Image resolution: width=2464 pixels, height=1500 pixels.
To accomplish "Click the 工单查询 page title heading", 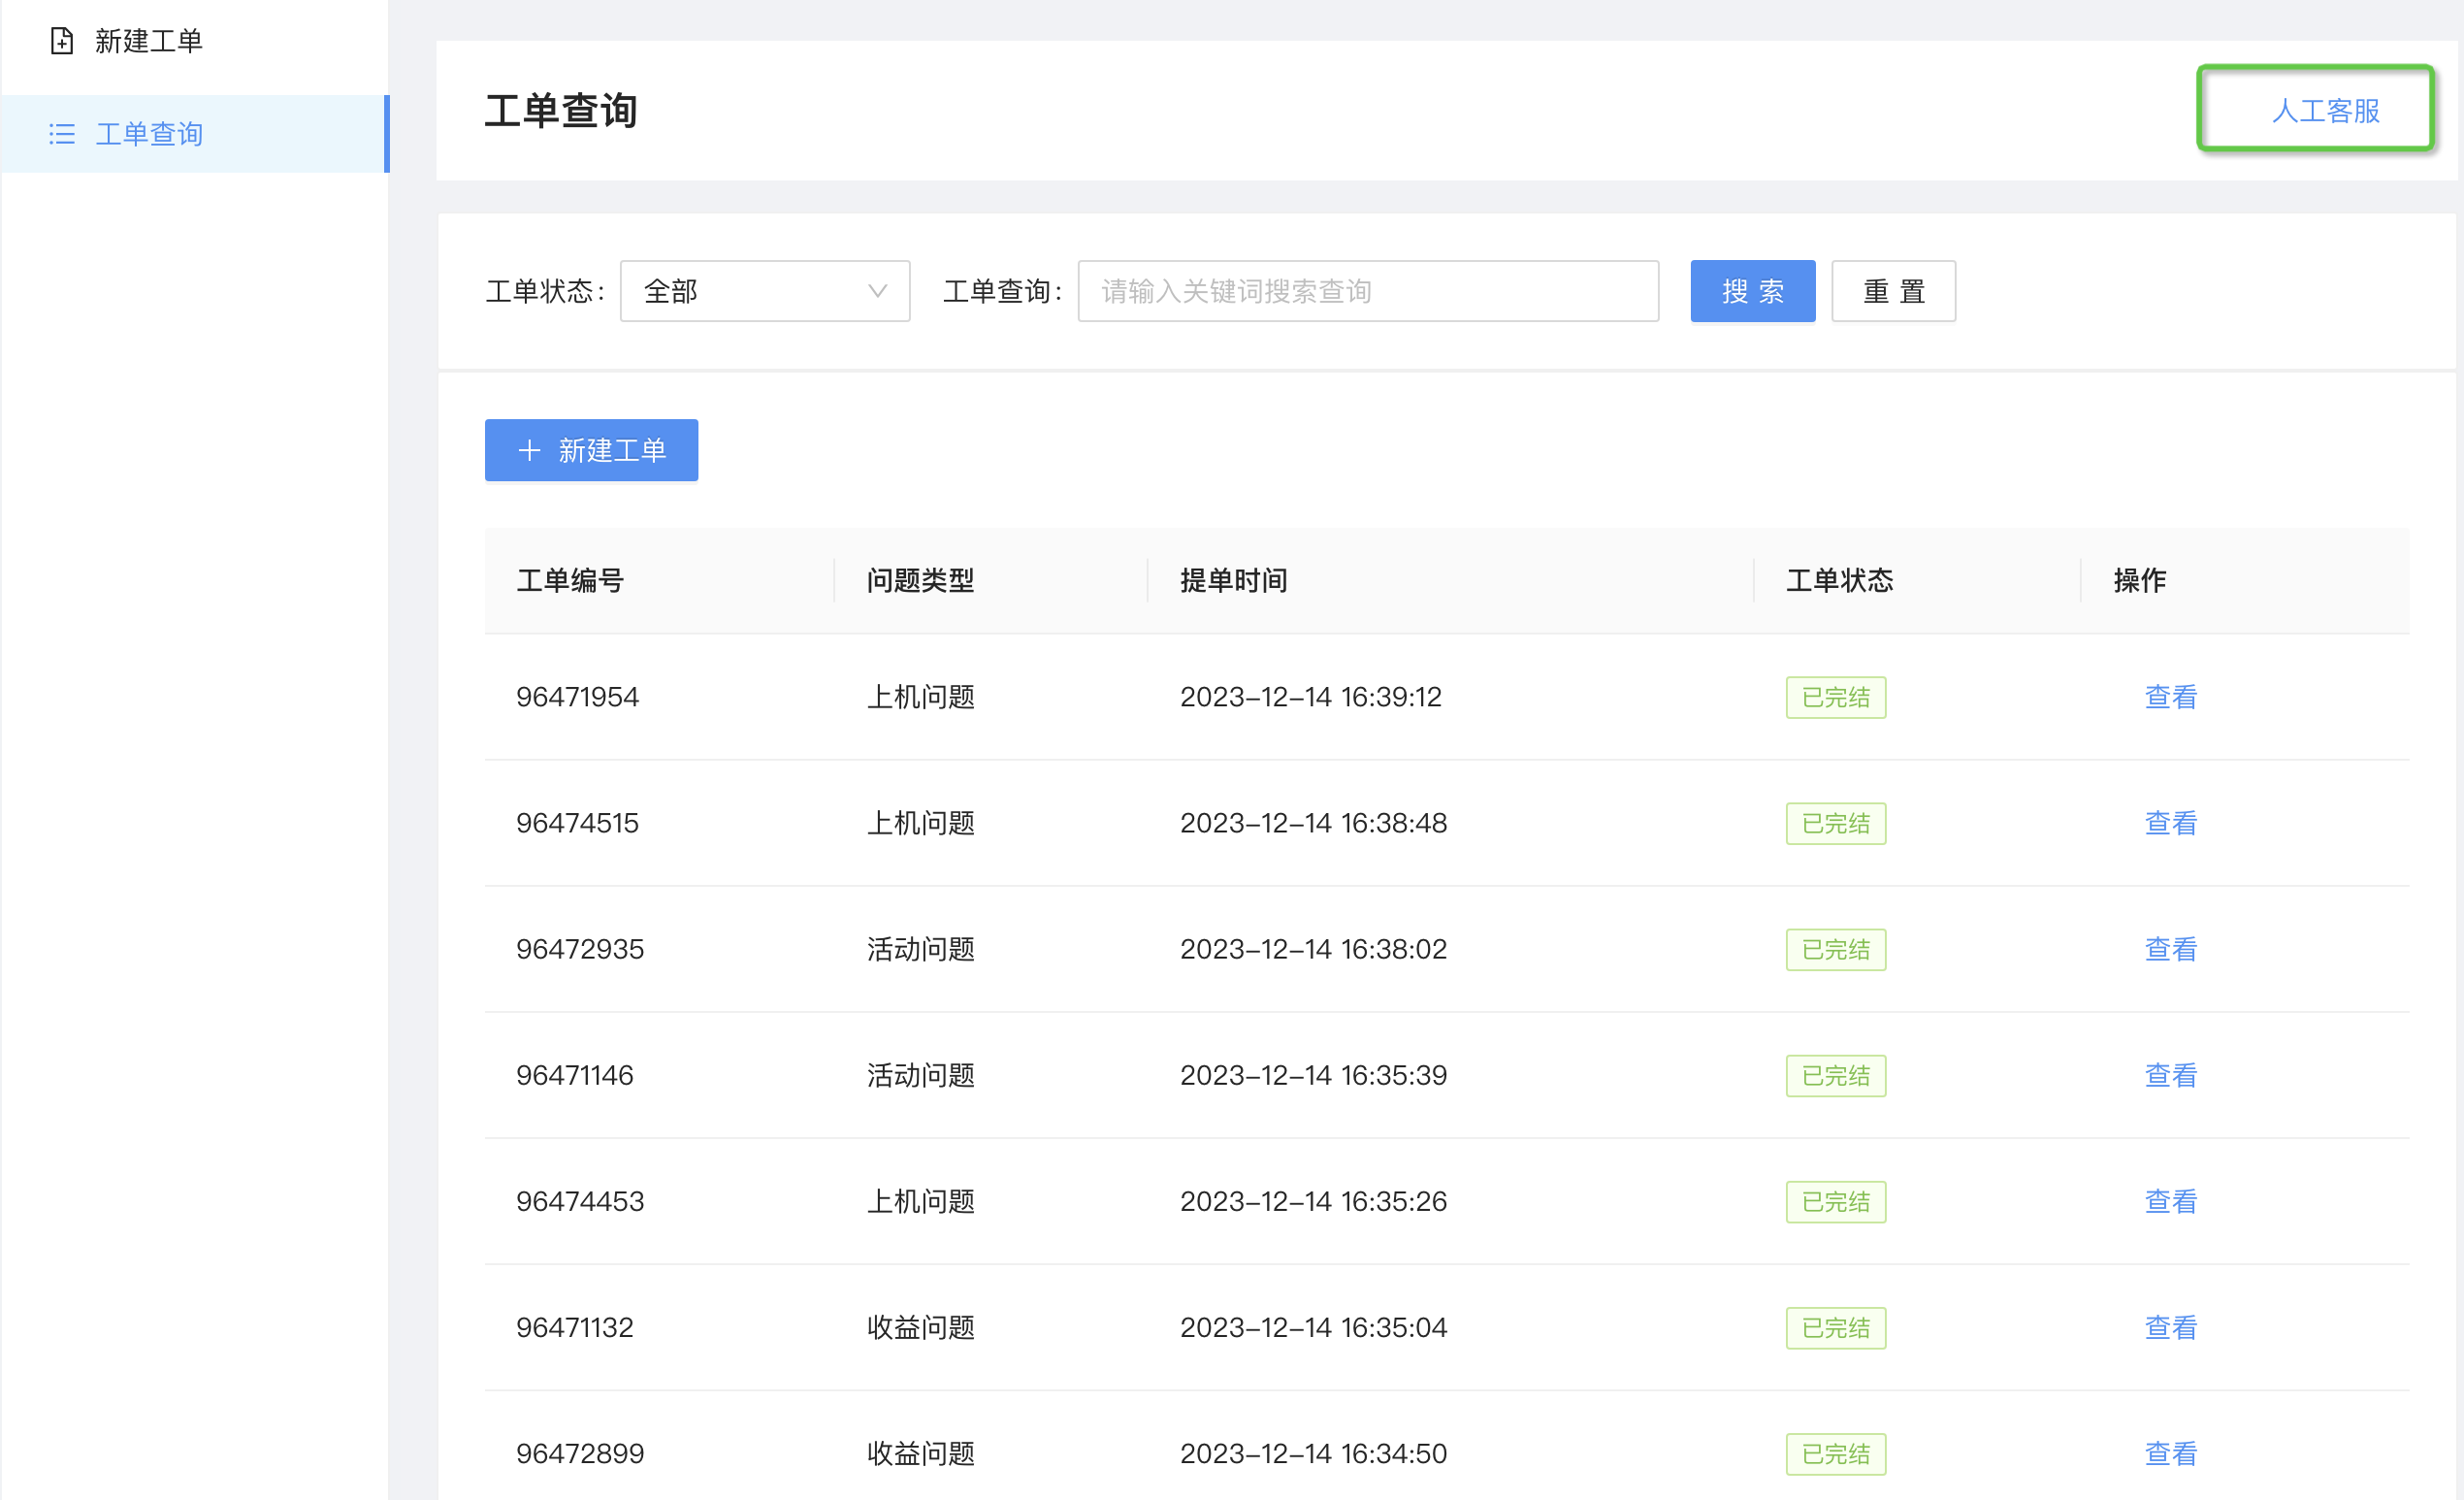I will point(561,110).
